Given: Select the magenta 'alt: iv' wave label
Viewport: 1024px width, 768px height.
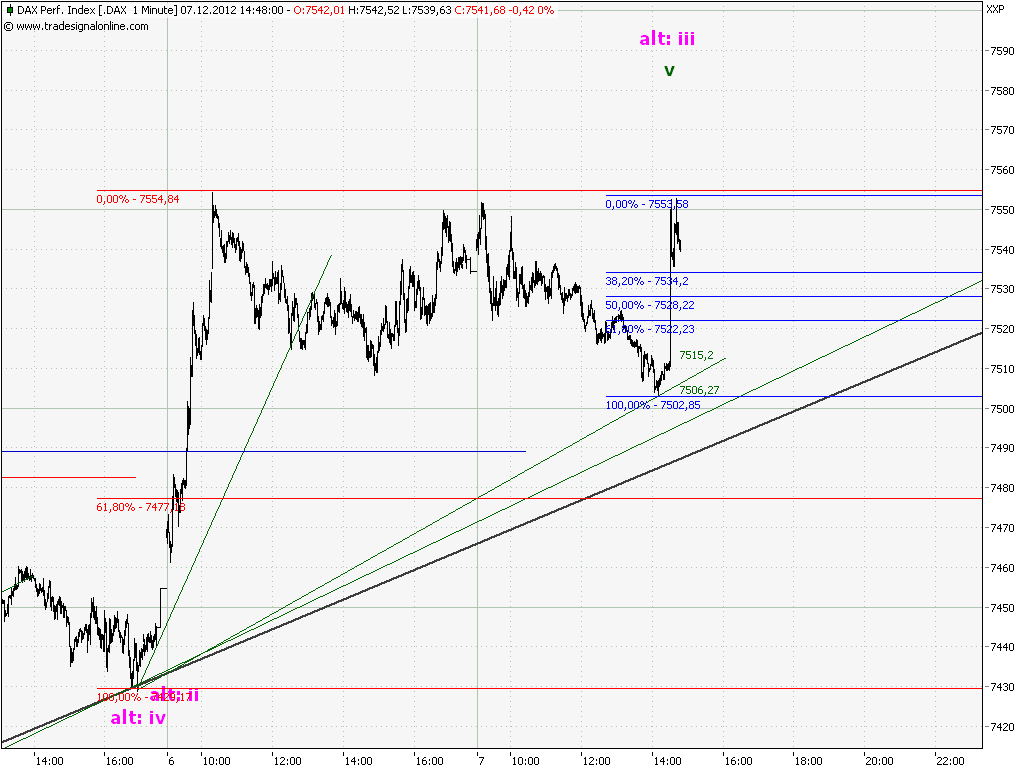Looking at the screenshot, I should point(138,718).
